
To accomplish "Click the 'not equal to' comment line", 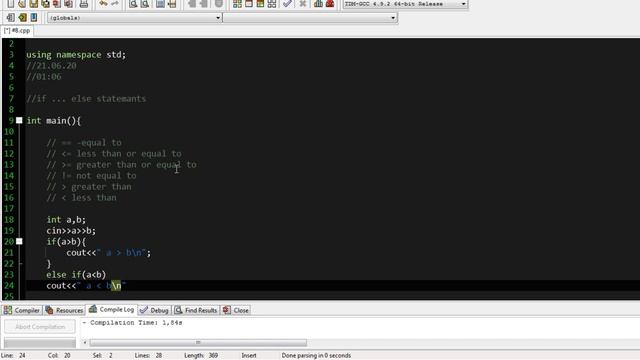I will [91, 176].
